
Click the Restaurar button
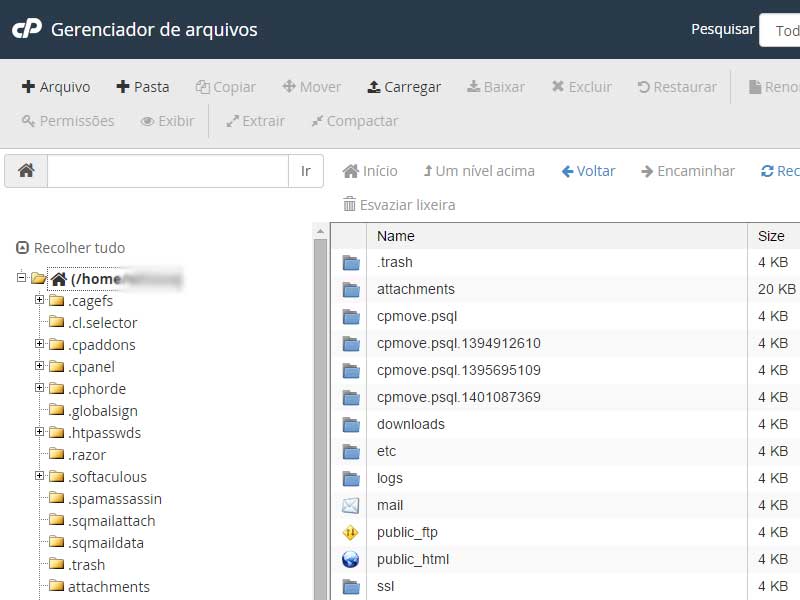pyautogui.click(x=677, y=87)
